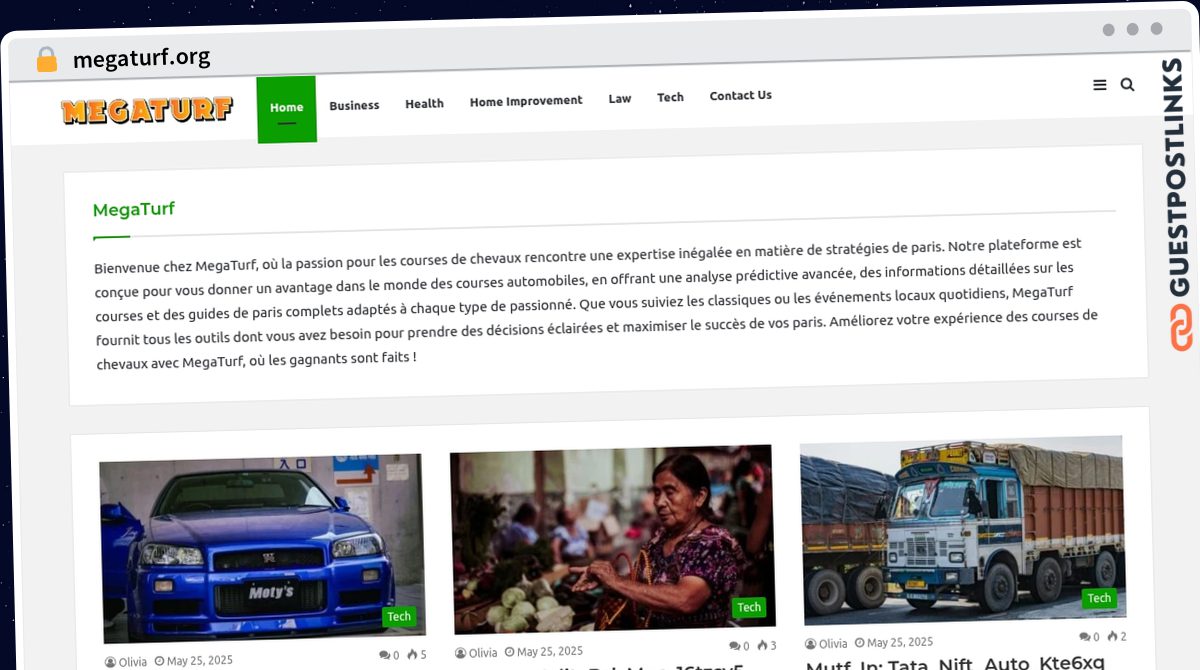The image size is (1200, 670).
Task: Open the hamburger menu icon
Action: click(x=1100, y=86)
